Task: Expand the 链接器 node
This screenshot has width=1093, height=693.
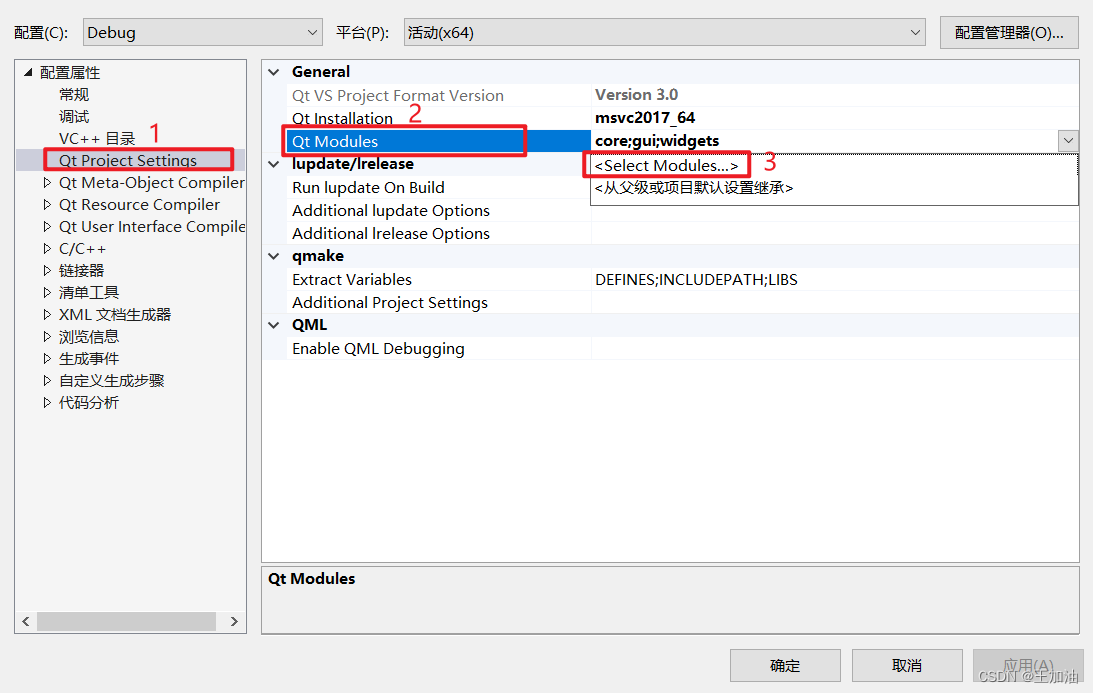Action: (47, 271)
